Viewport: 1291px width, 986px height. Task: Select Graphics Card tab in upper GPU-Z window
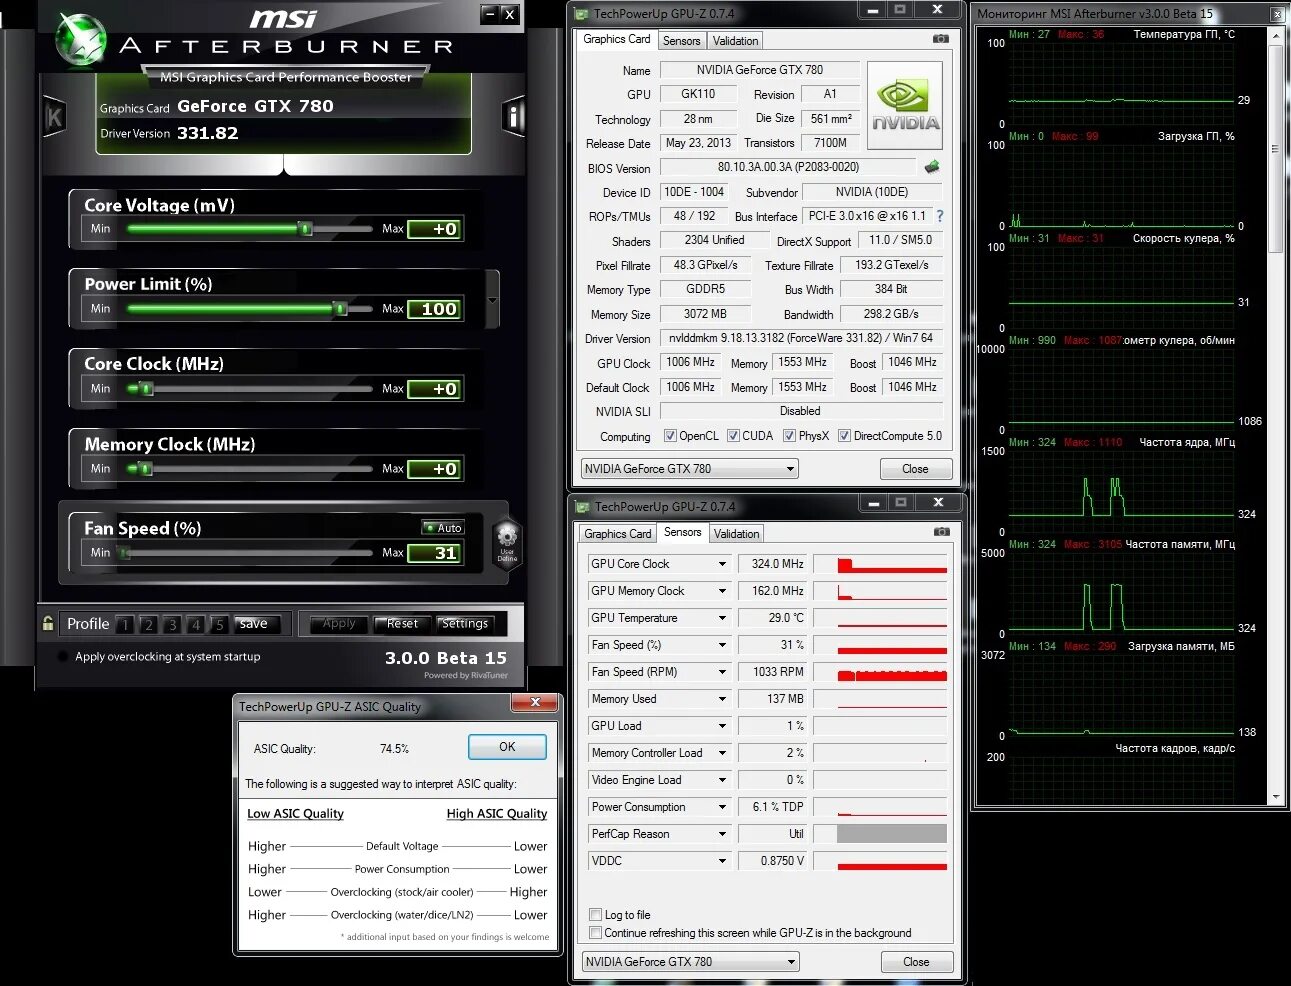[x=617, y=39]
